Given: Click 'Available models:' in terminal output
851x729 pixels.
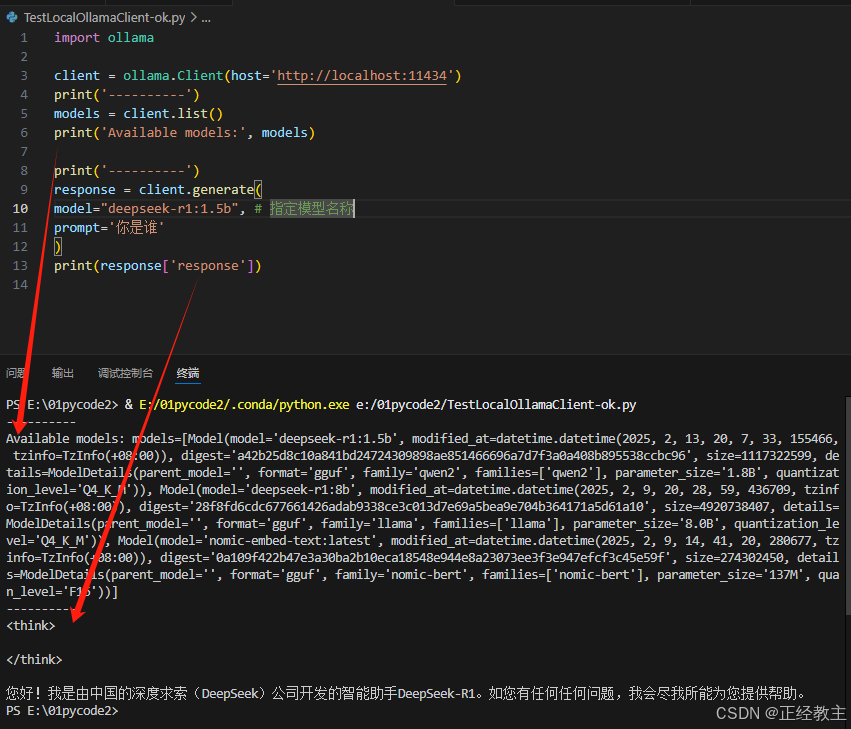Looking at the screenshot, I should 65,439.
